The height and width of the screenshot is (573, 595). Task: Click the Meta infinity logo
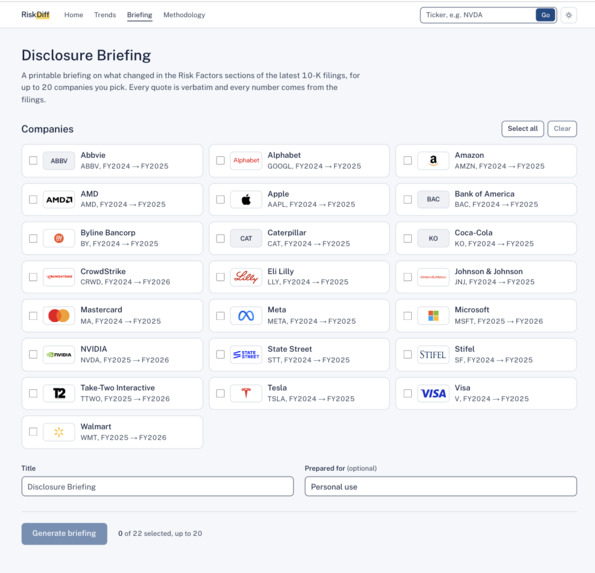pyautogui.click(x=246, y=316)
